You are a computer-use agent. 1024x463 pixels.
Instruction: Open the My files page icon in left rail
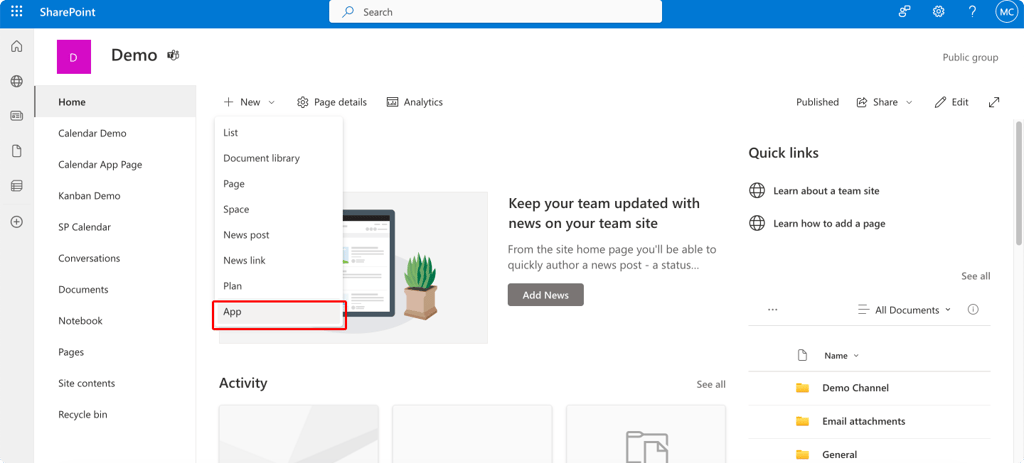(17, 152)
